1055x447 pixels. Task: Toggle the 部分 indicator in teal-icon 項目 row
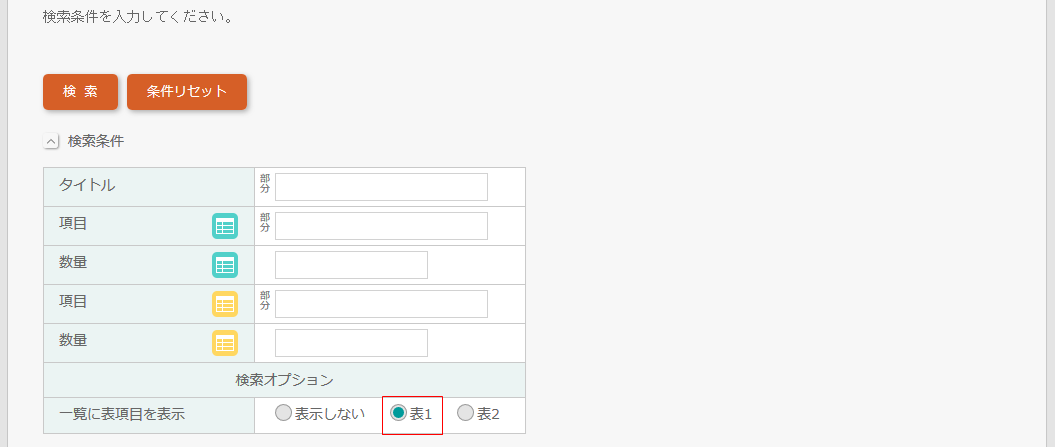(x=265, y=223)
